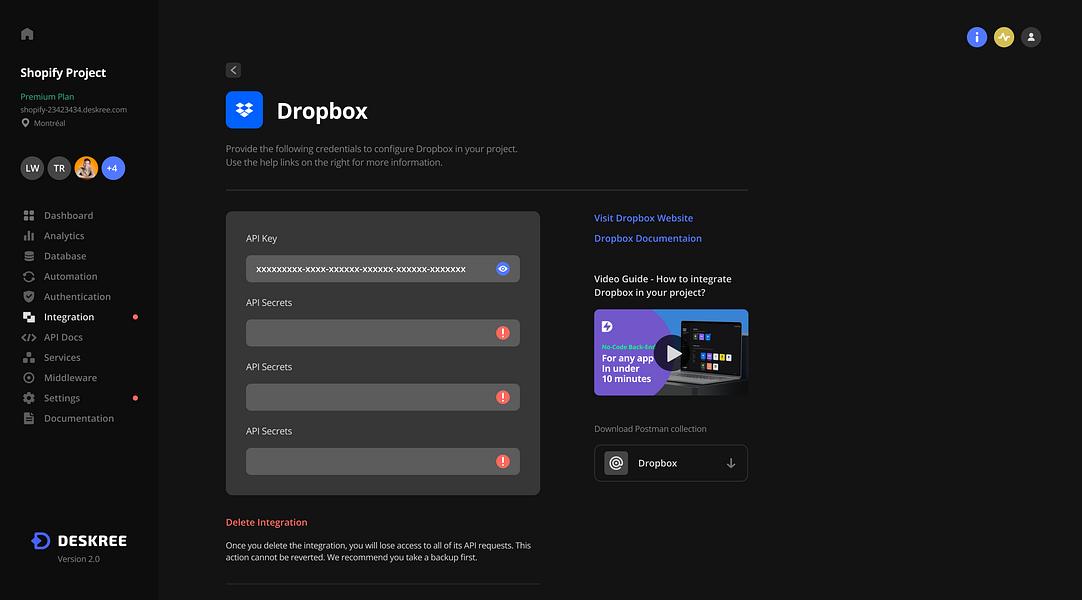Expand the +4 team members avatar
The height and width of the screenshot is (600, 1082).
(x=113, y=168)
